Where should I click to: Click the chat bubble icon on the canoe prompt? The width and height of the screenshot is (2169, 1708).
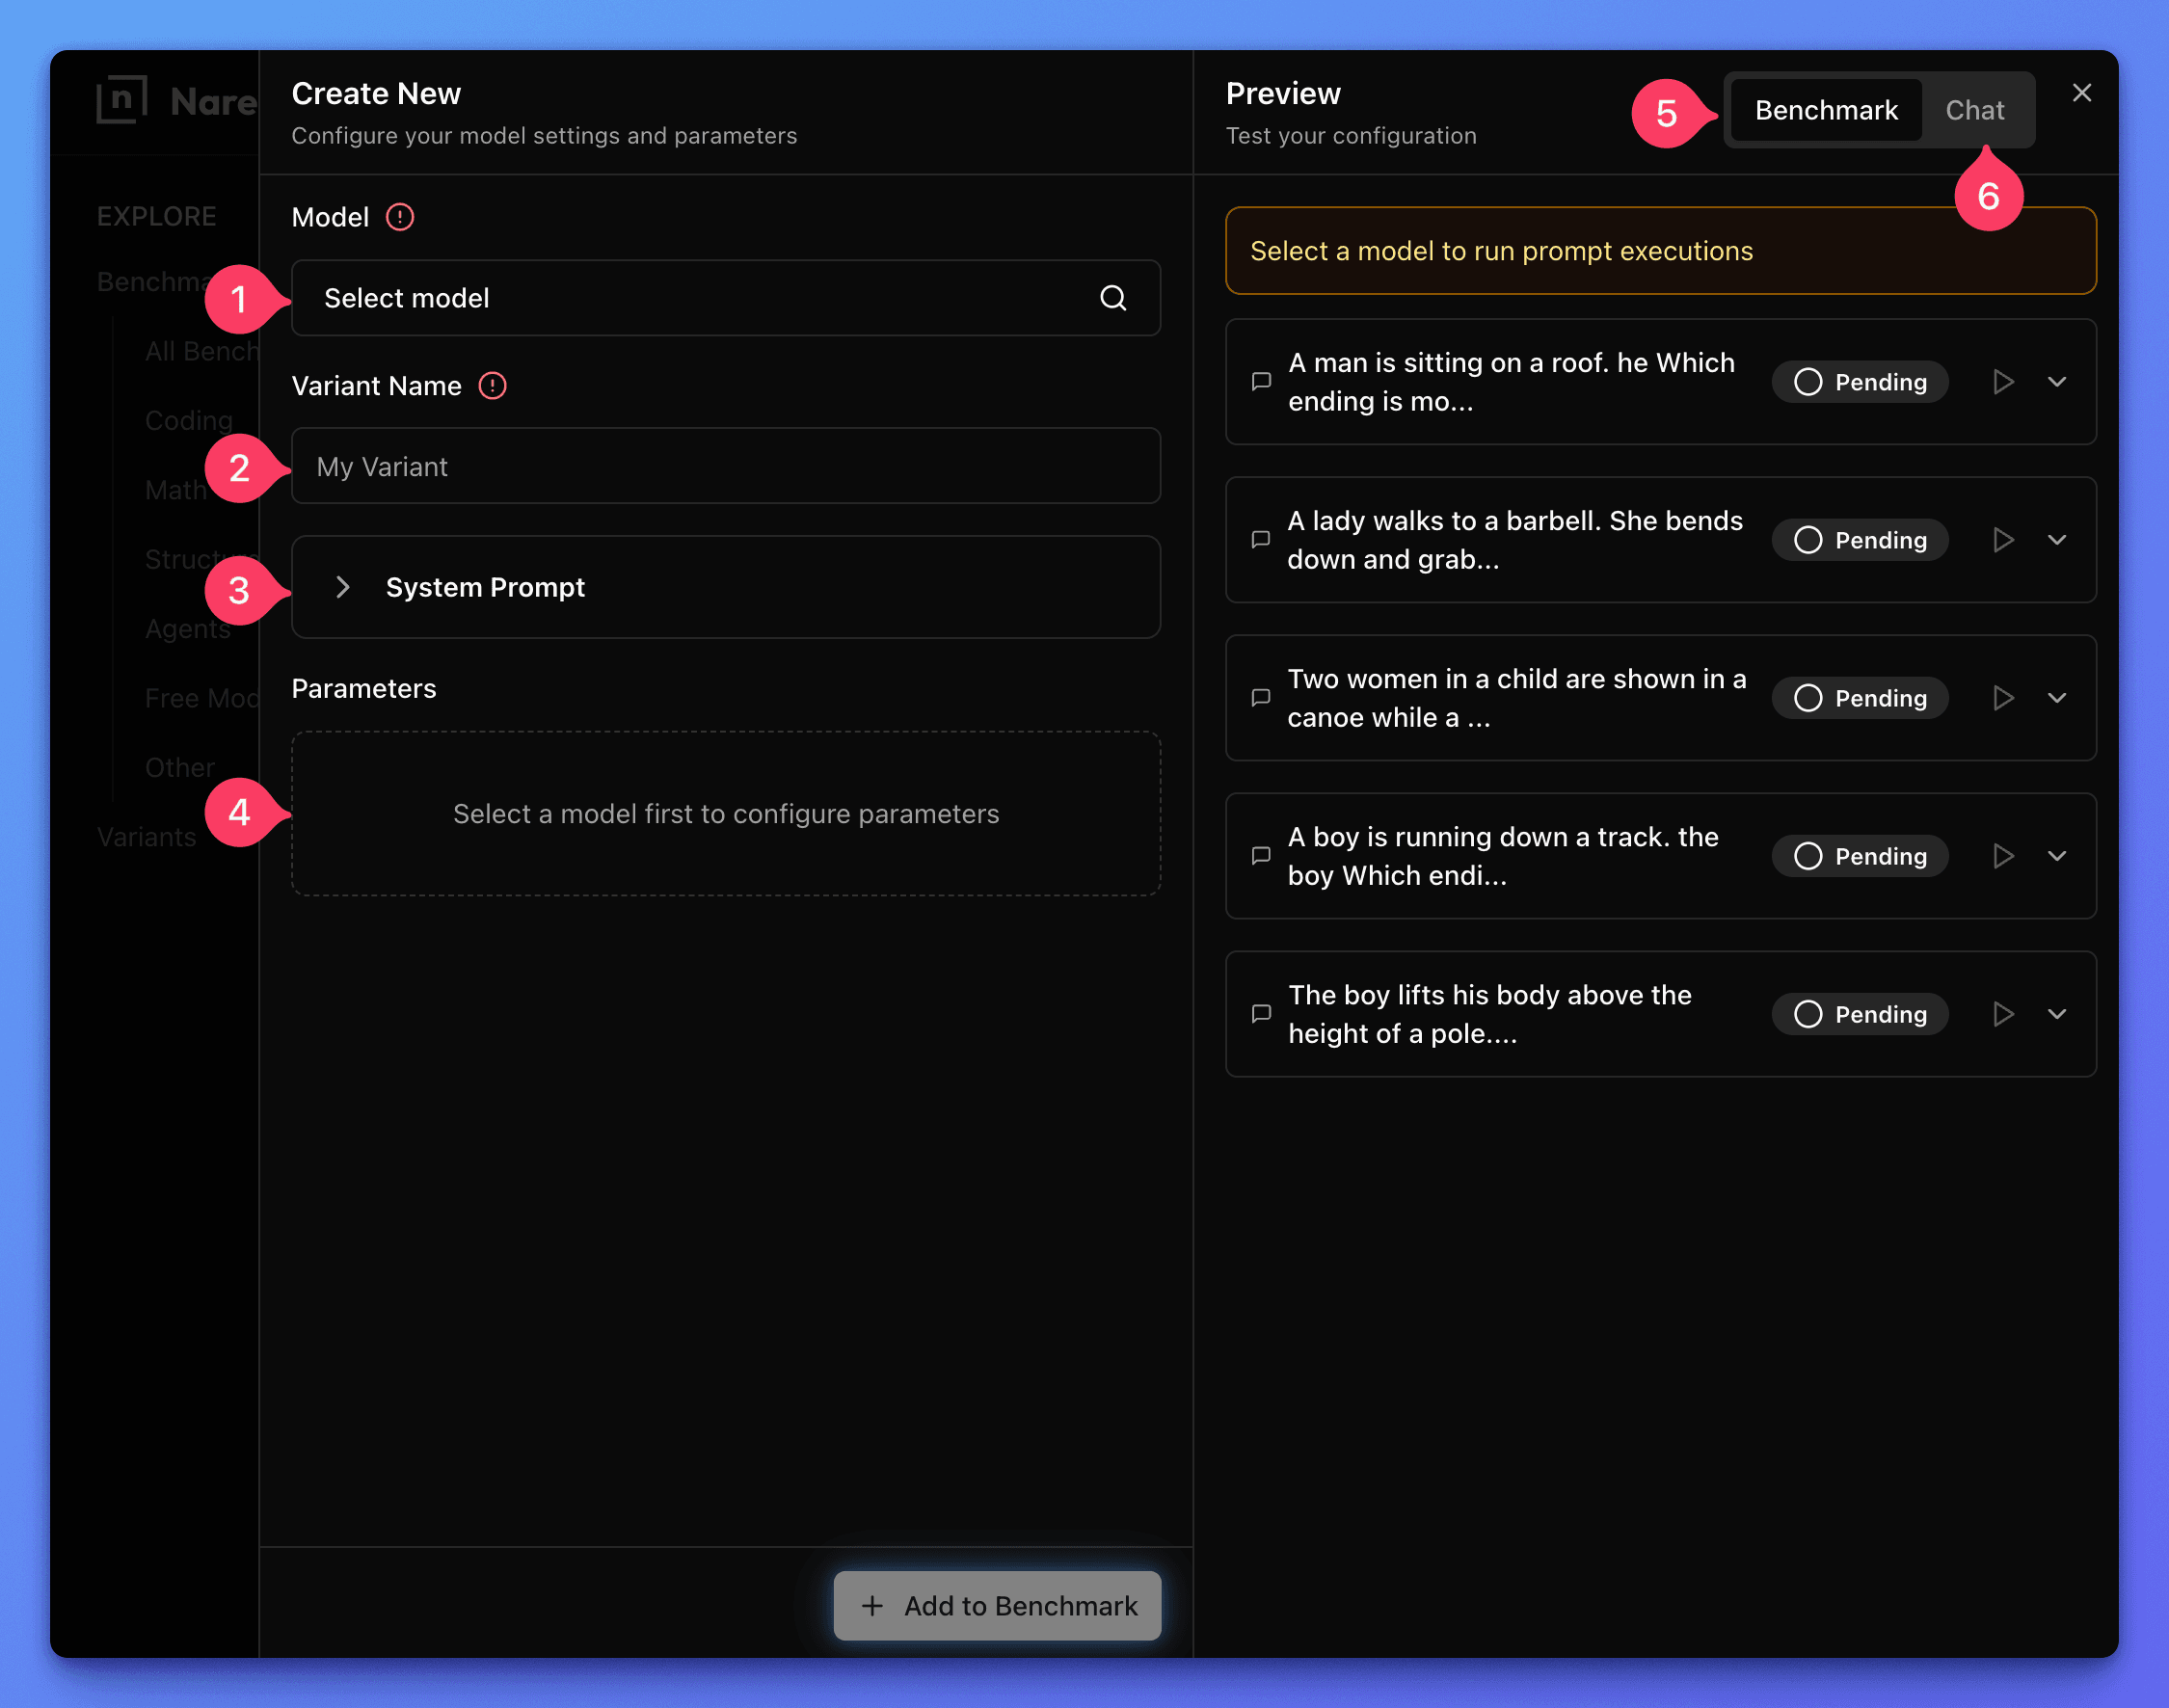click(1261, 697)
